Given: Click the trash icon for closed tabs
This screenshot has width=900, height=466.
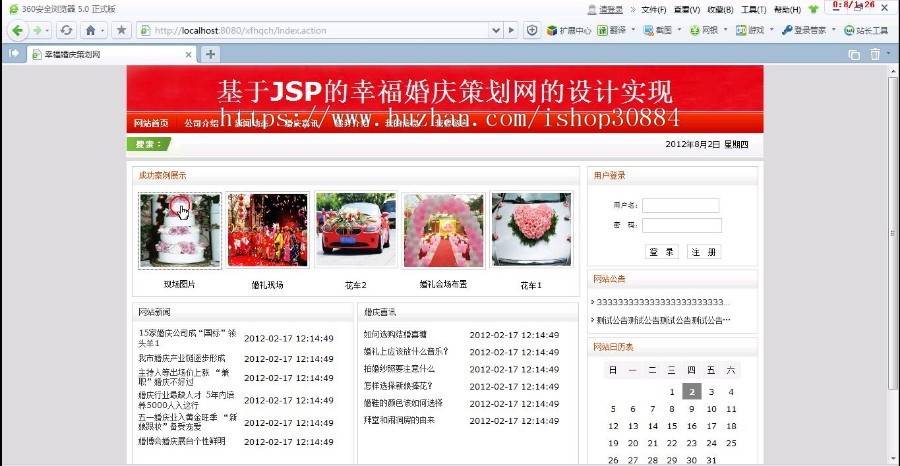Looking at the screenshot, I should tap(875, 55).
